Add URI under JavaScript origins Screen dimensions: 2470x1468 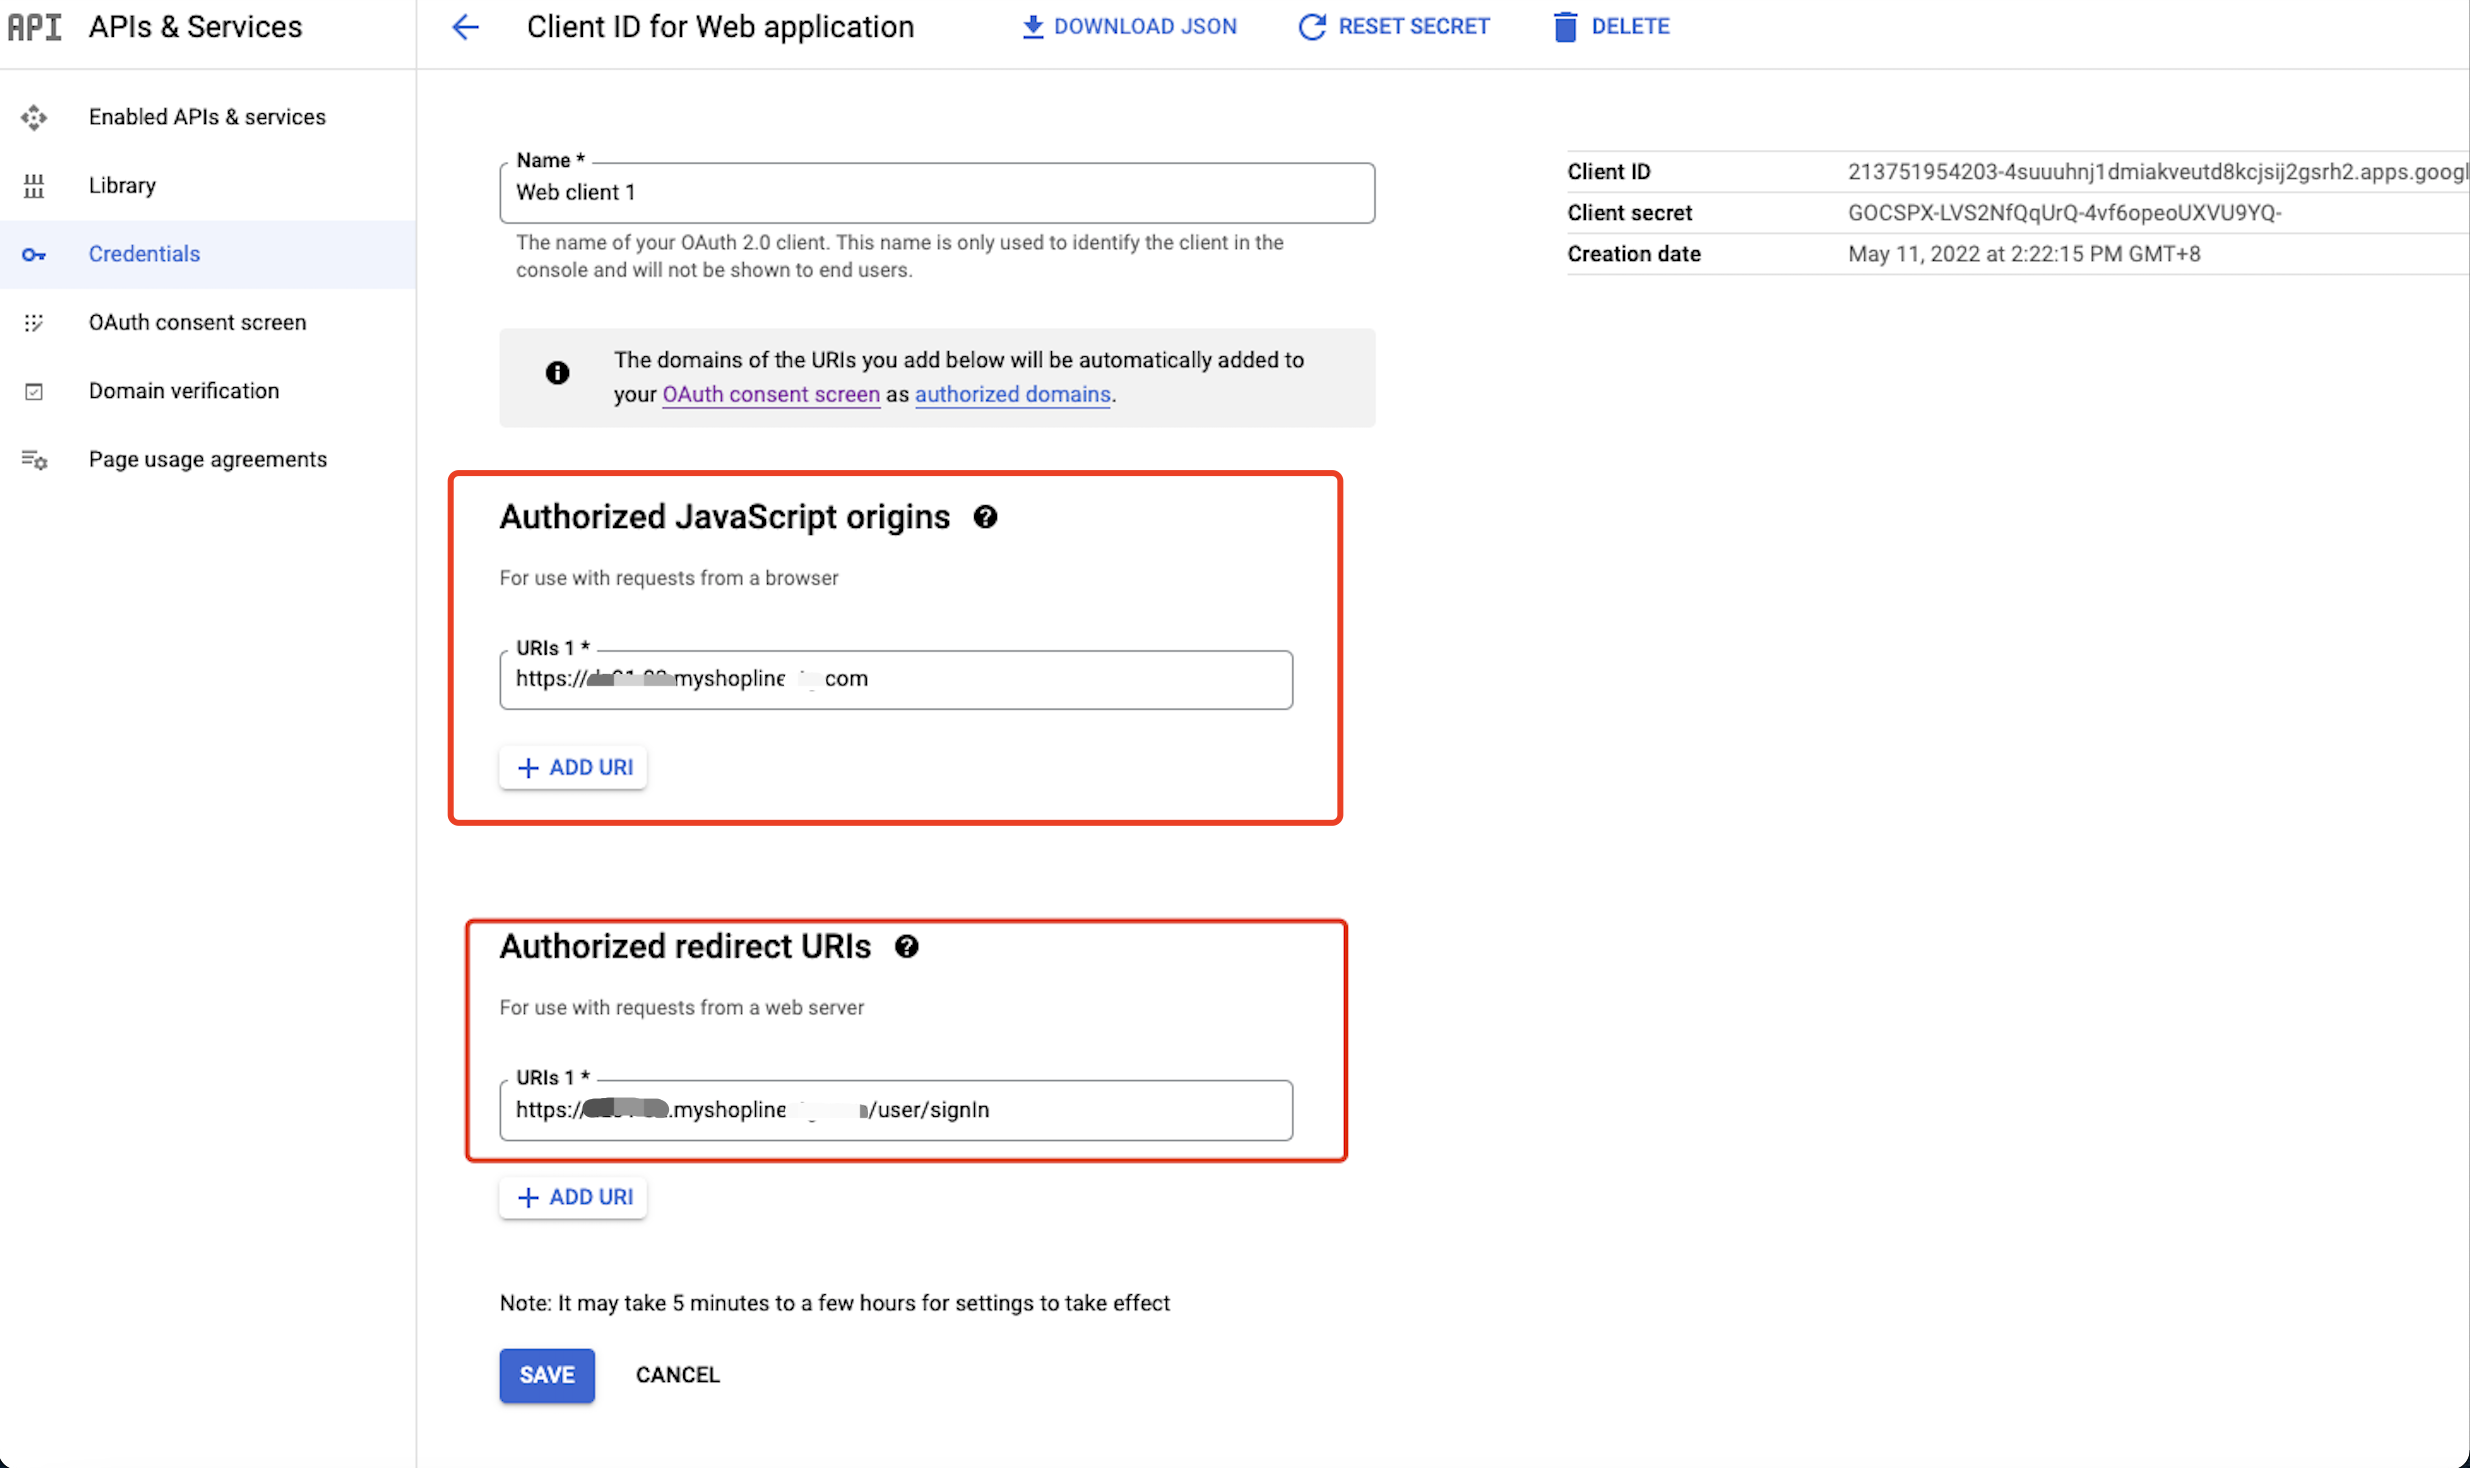[573, 767]
